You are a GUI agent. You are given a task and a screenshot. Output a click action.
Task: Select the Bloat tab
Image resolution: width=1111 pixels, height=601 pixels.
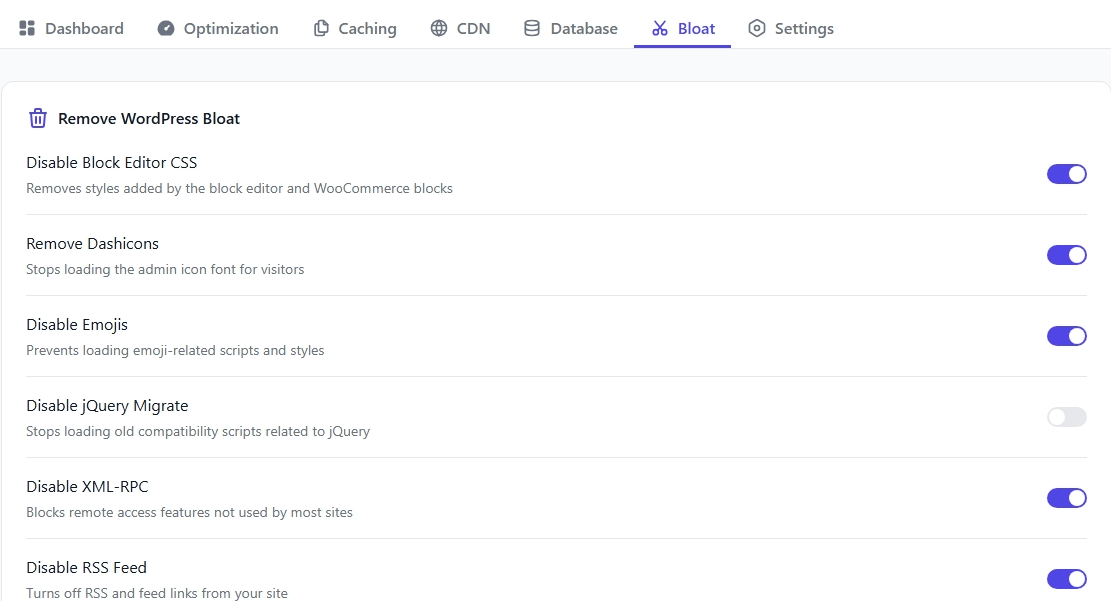coord(683,28)
